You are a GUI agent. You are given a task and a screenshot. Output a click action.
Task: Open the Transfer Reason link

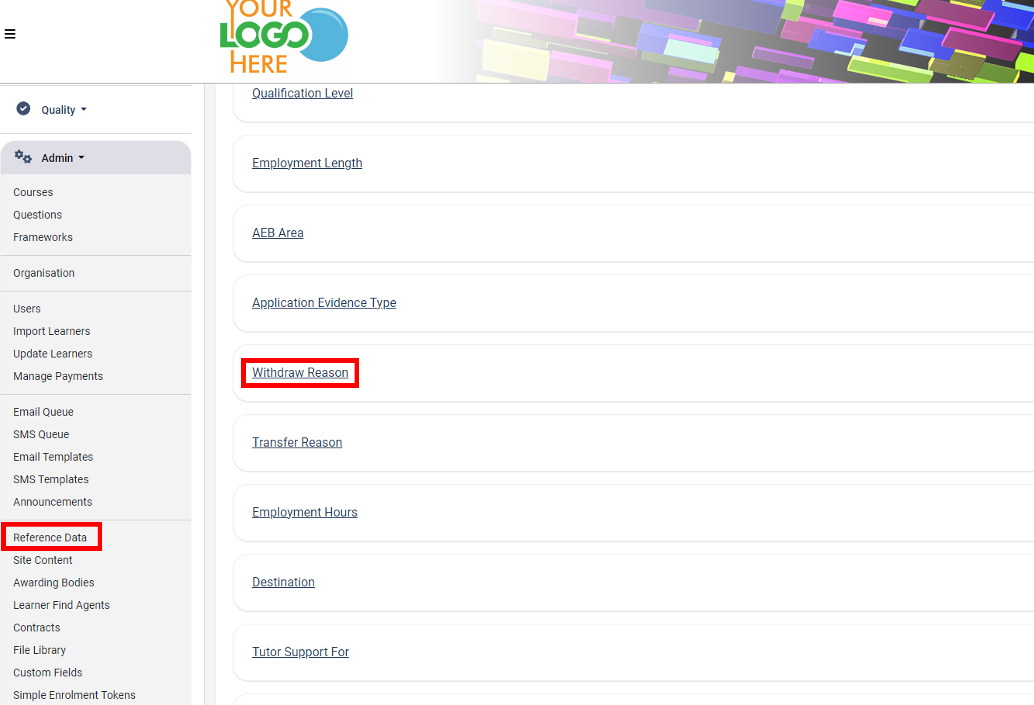(x=297, y=443)
